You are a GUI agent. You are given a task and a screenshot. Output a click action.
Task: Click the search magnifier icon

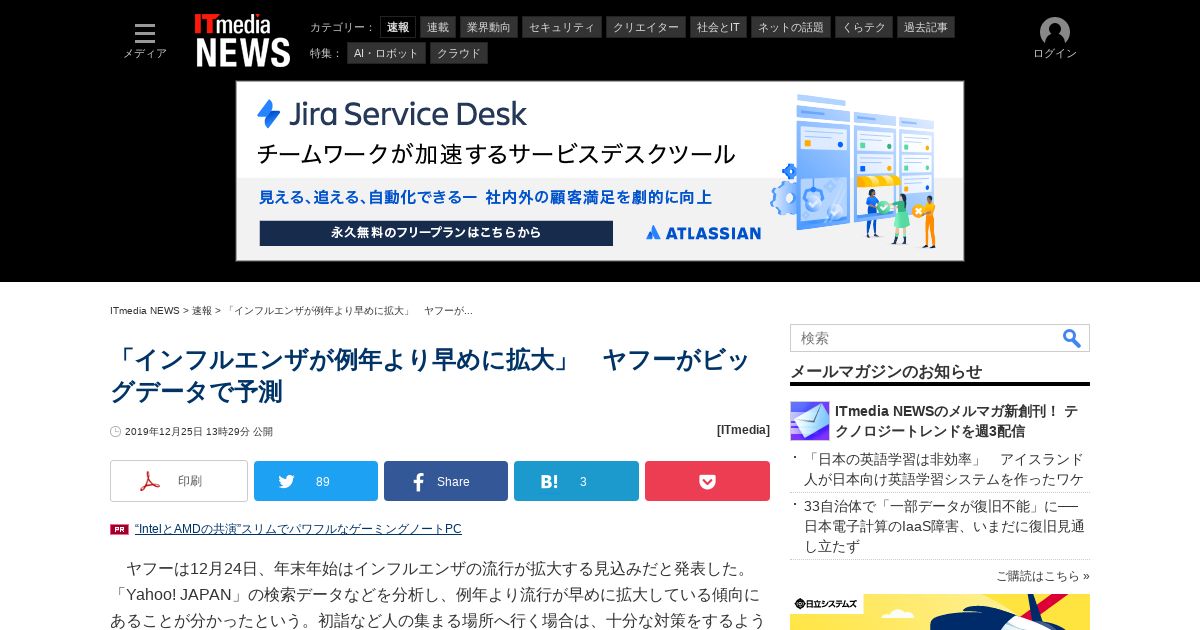[1071, 338]
